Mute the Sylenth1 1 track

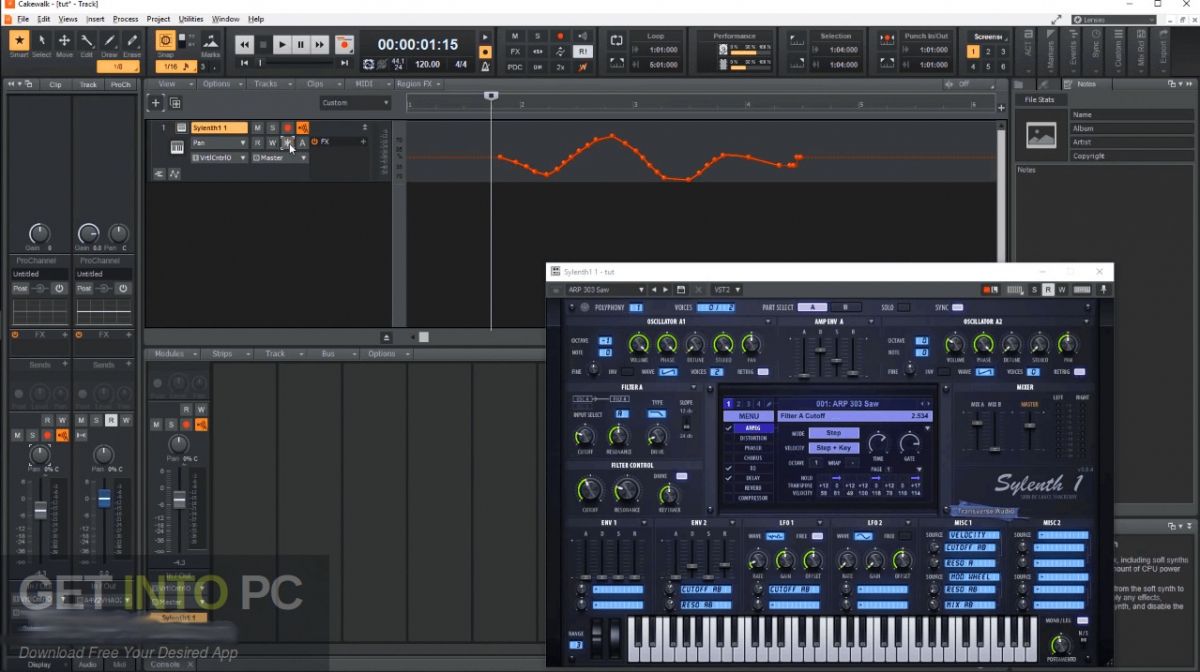[x=257, y=128]
